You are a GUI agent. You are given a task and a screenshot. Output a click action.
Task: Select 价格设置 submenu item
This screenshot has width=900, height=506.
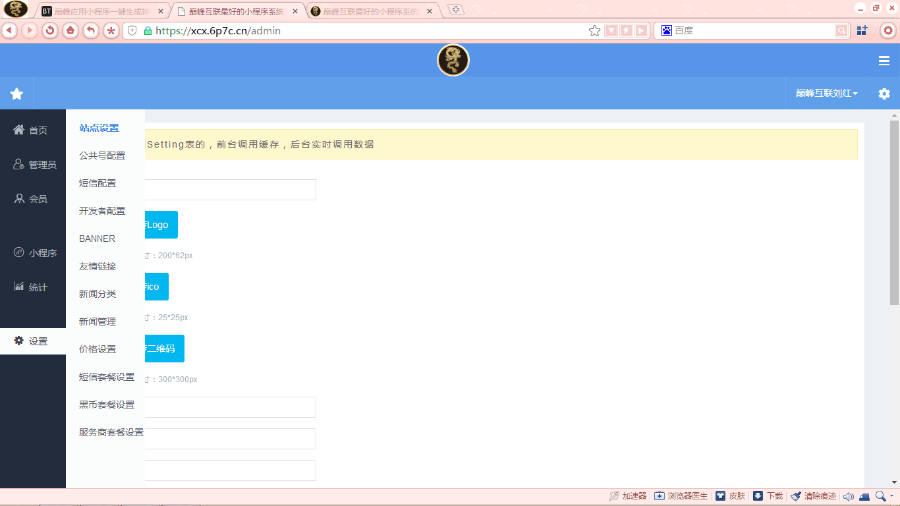point(98,349)
